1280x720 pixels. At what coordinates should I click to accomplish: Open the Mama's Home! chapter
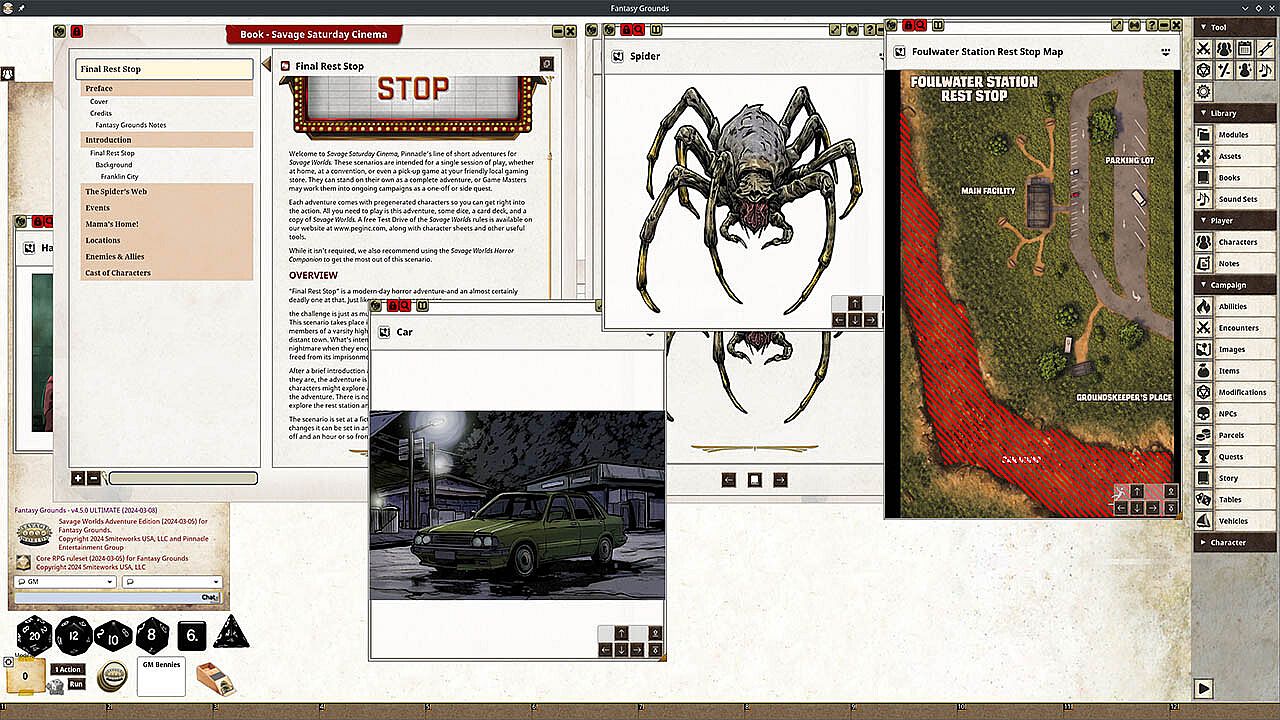point(167,224)
